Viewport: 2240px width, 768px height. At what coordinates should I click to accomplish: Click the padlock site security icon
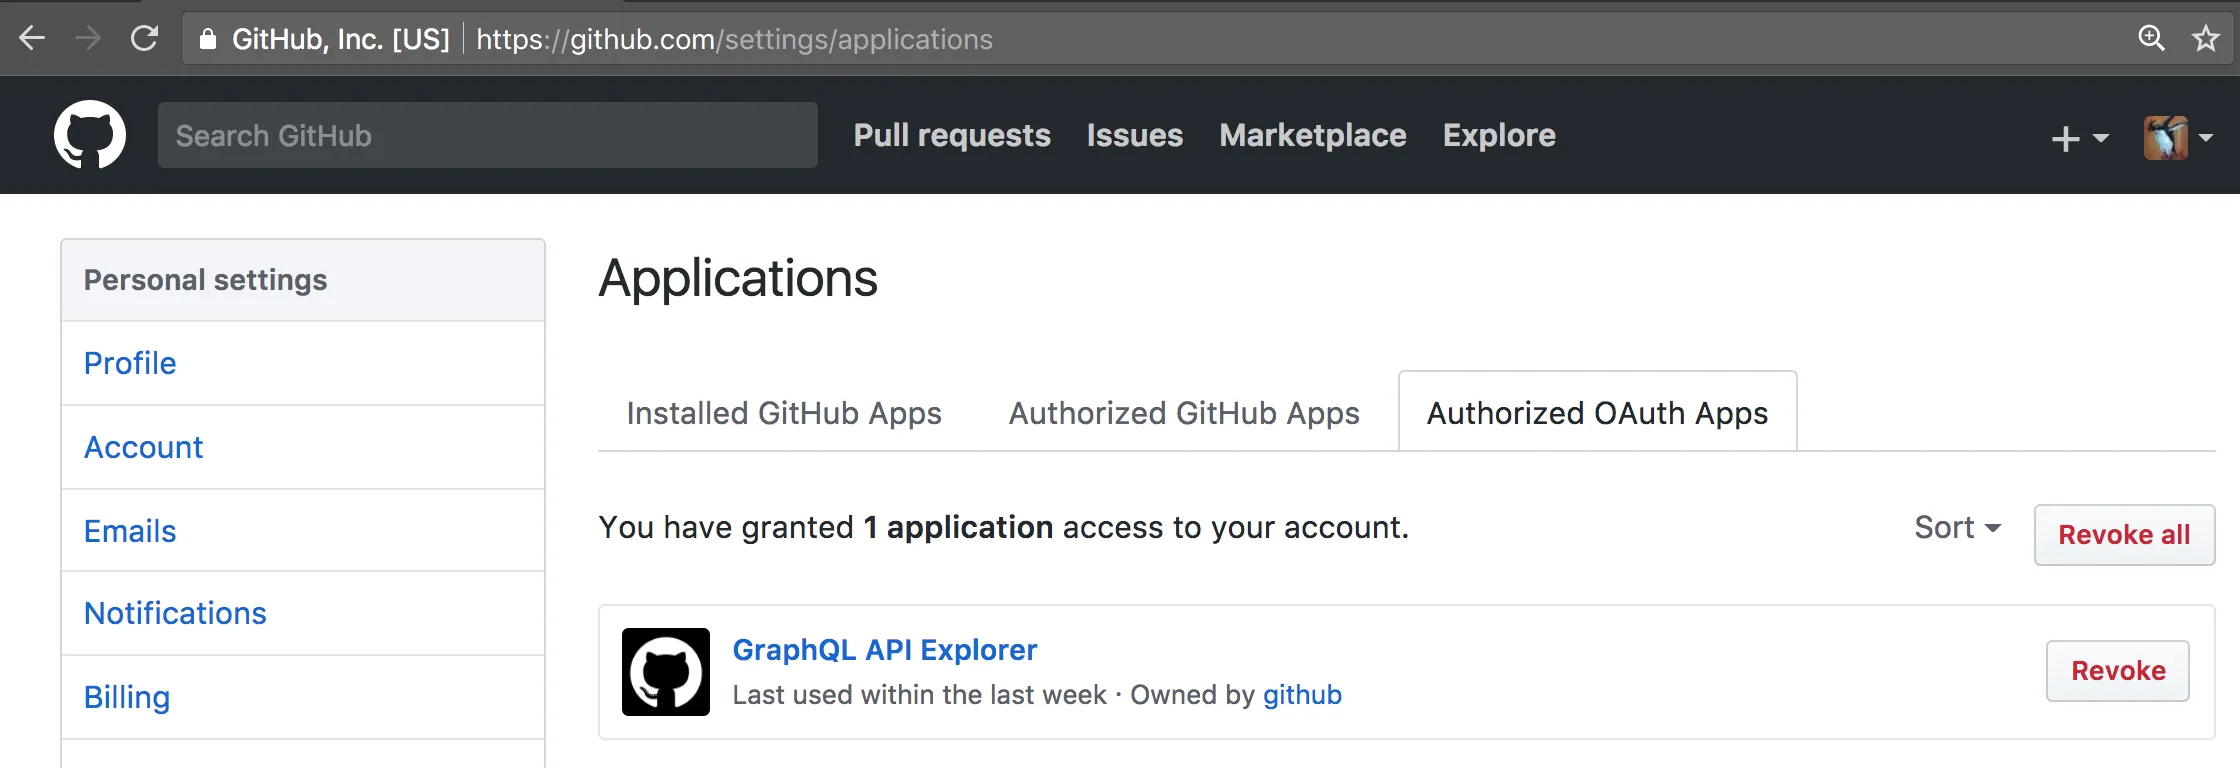(x=208, y=39)
